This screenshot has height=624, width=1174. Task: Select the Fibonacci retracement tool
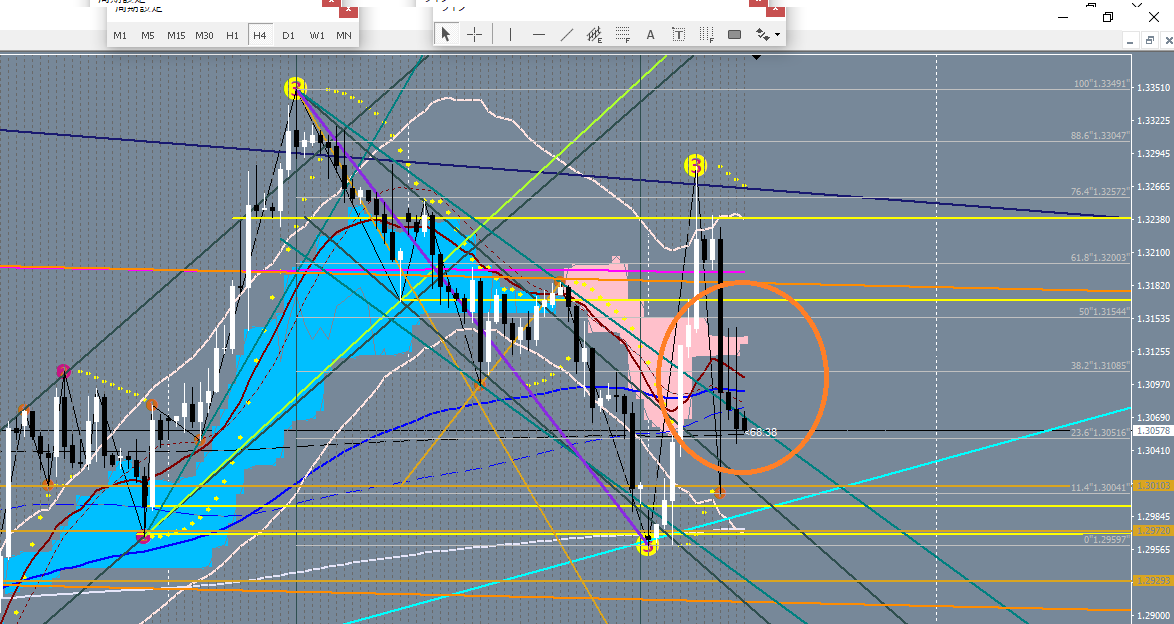tap(622, 34)
